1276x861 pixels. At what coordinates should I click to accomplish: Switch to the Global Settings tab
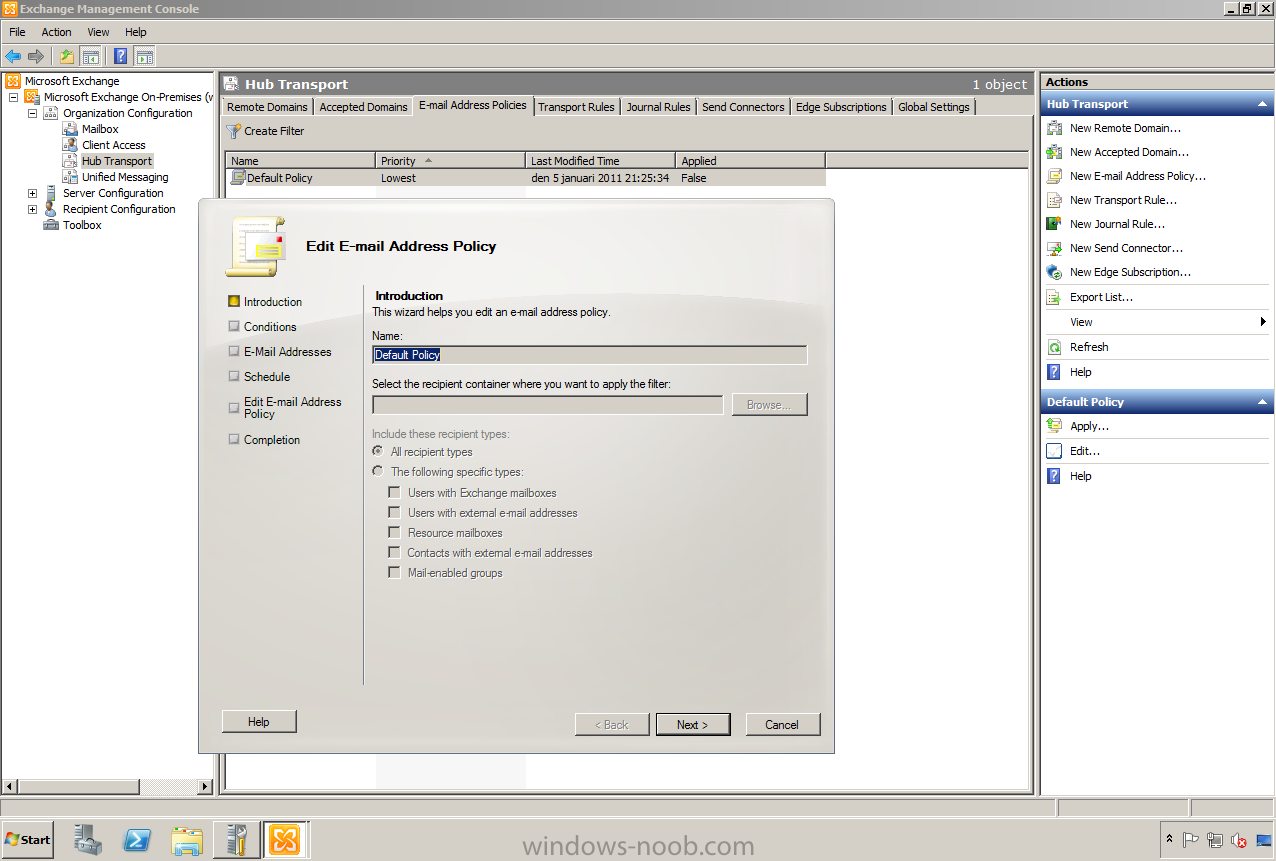coord(934,107)
